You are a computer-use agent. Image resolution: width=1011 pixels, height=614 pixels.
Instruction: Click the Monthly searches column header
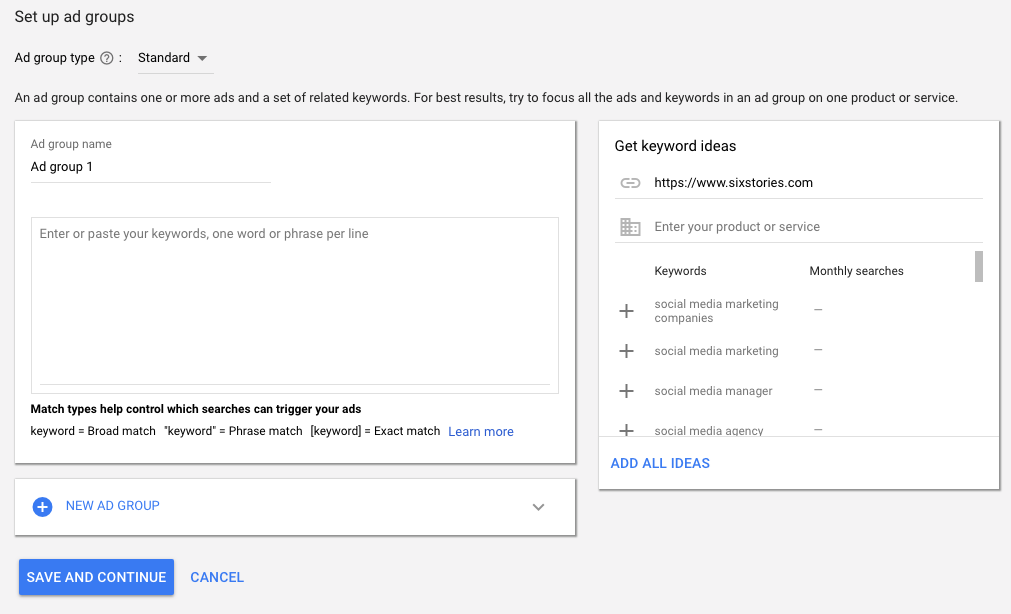857,270
